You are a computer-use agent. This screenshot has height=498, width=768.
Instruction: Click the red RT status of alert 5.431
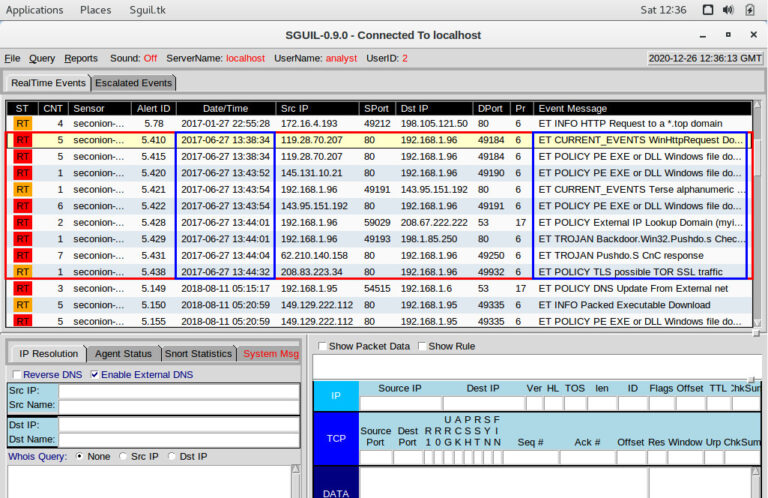23,256
